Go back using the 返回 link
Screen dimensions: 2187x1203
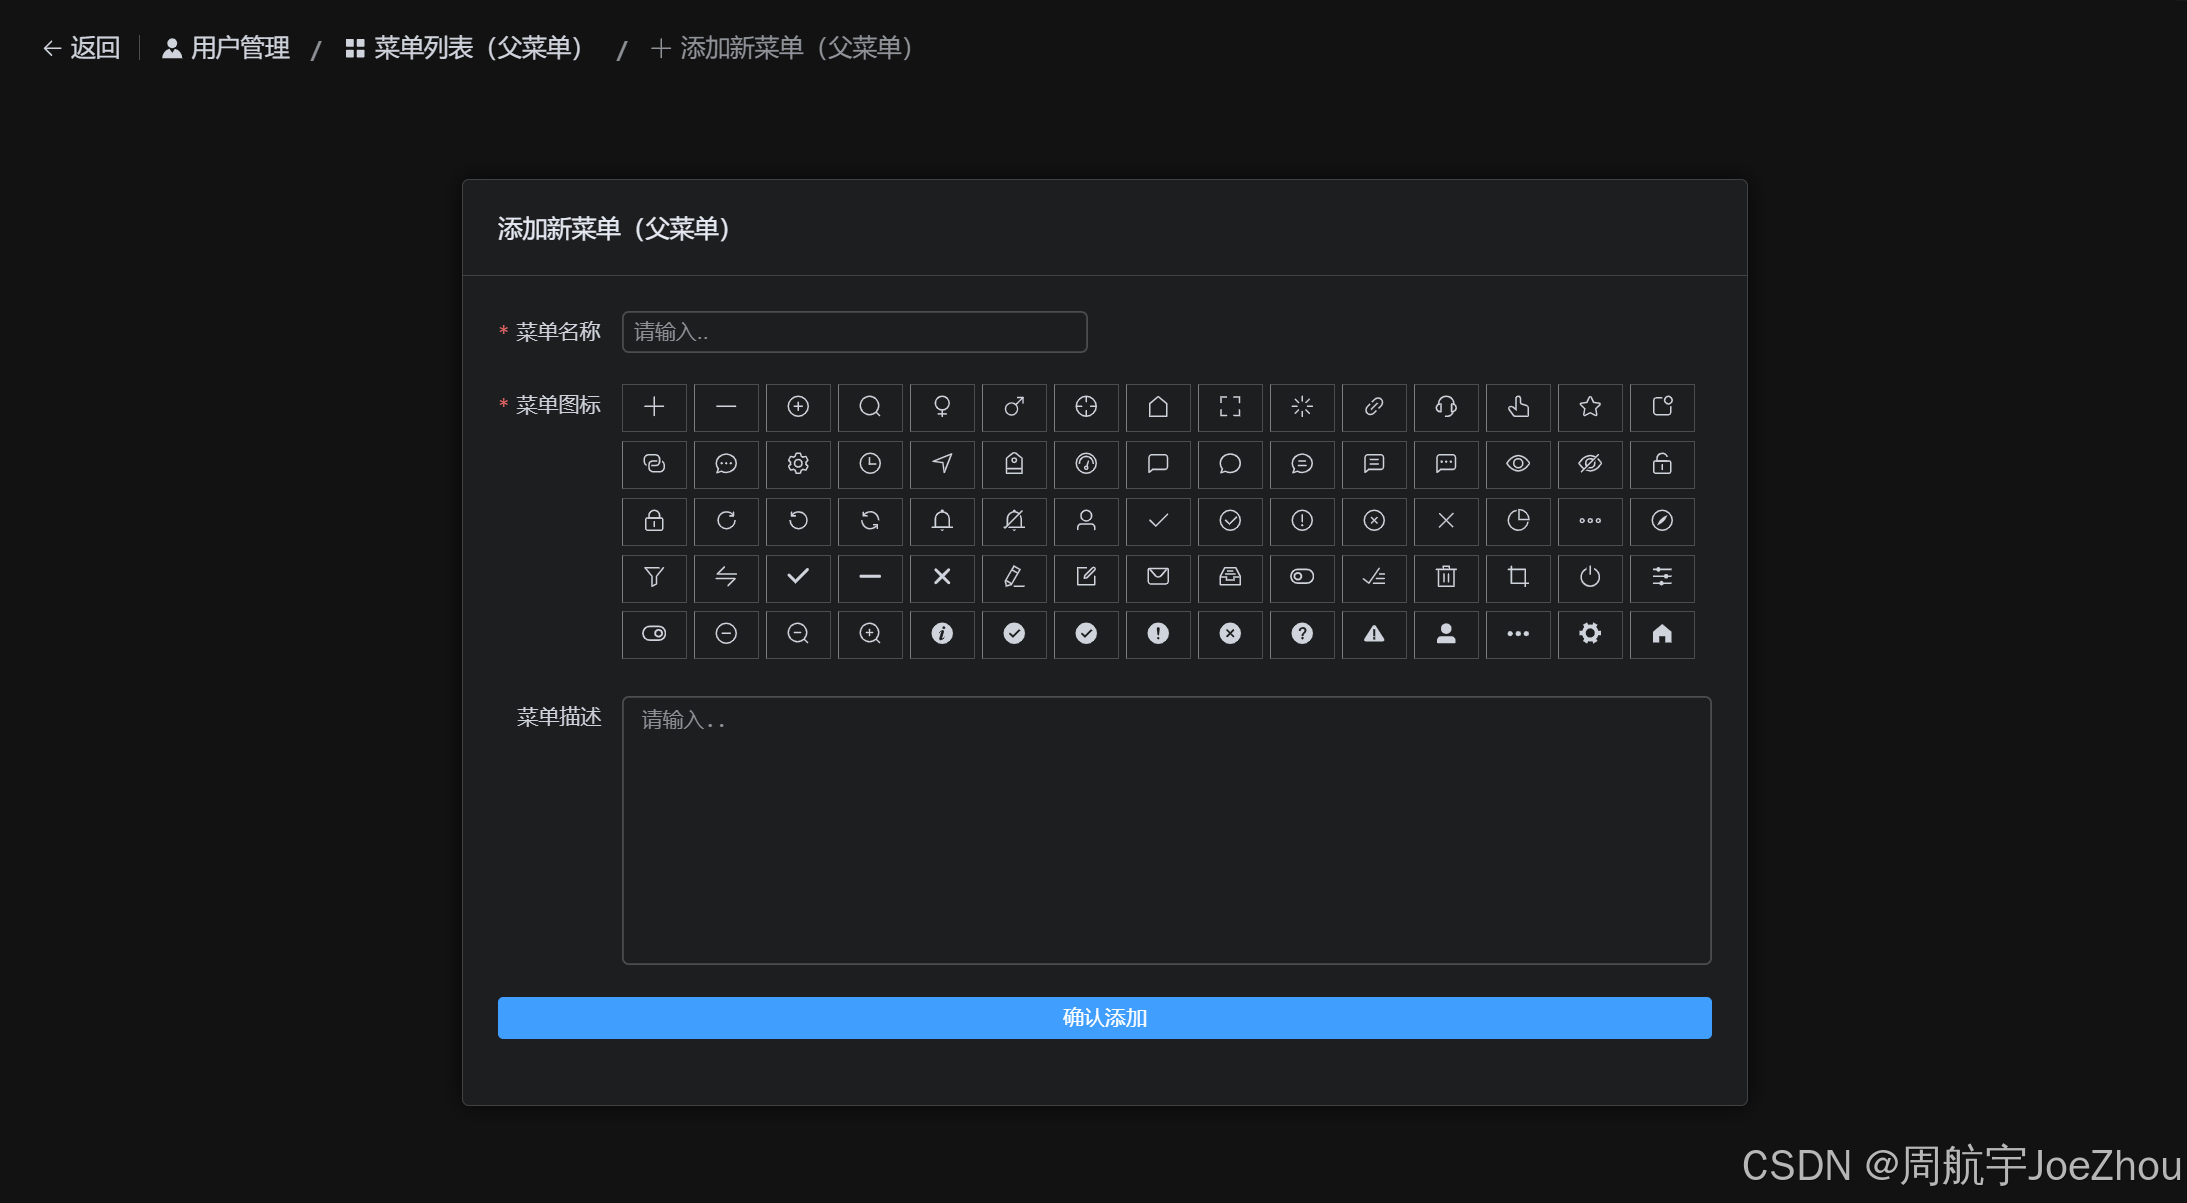click(81, 48)
